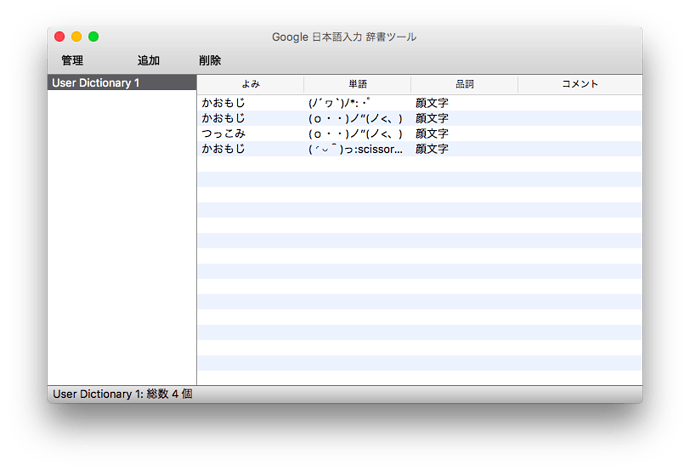Viewport: 690px width, 470px height.
Task: Select the つっこみ reading cell
Action: click(223, 133)
